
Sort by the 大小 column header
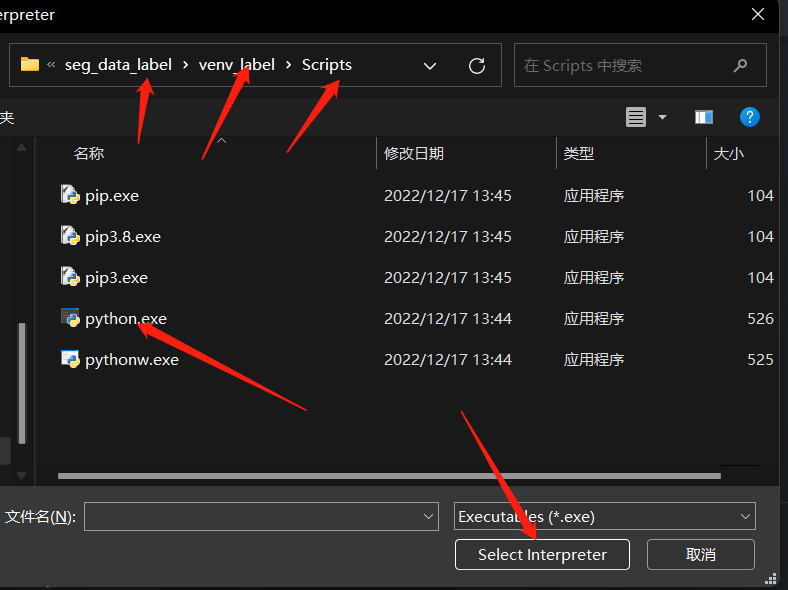coord(729,153)
